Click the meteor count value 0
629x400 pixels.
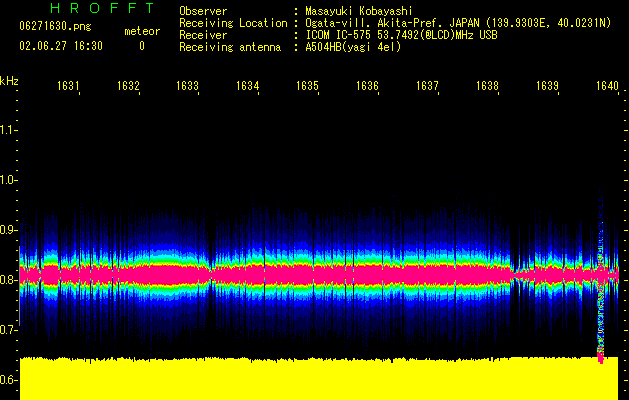tap(142, 46)
